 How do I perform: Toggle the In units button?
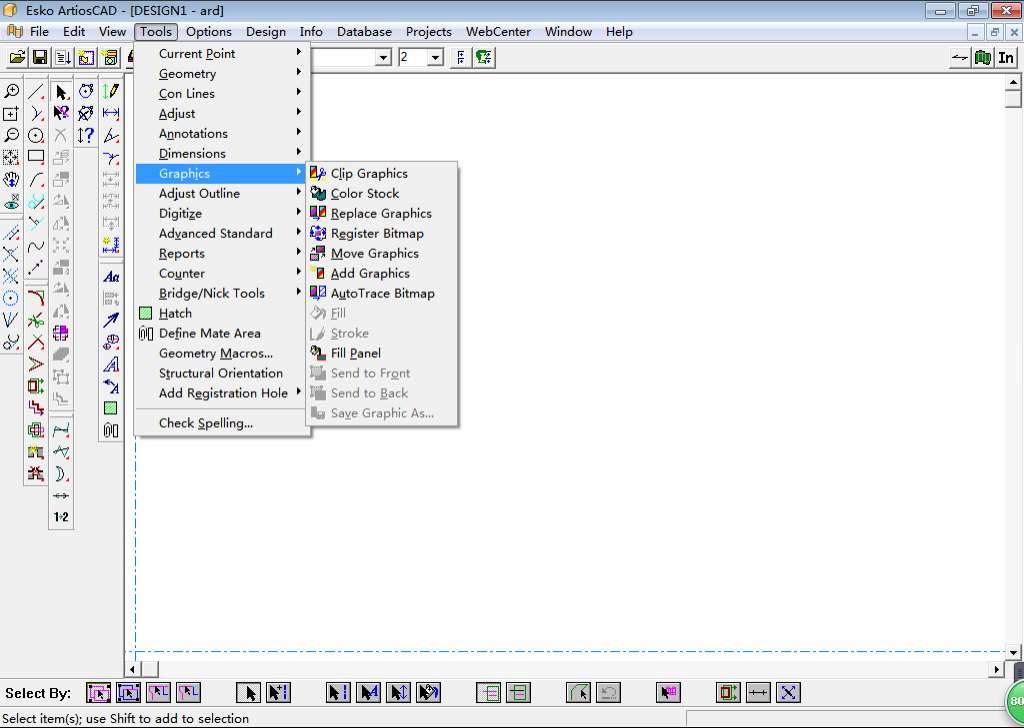[1006, 57]
